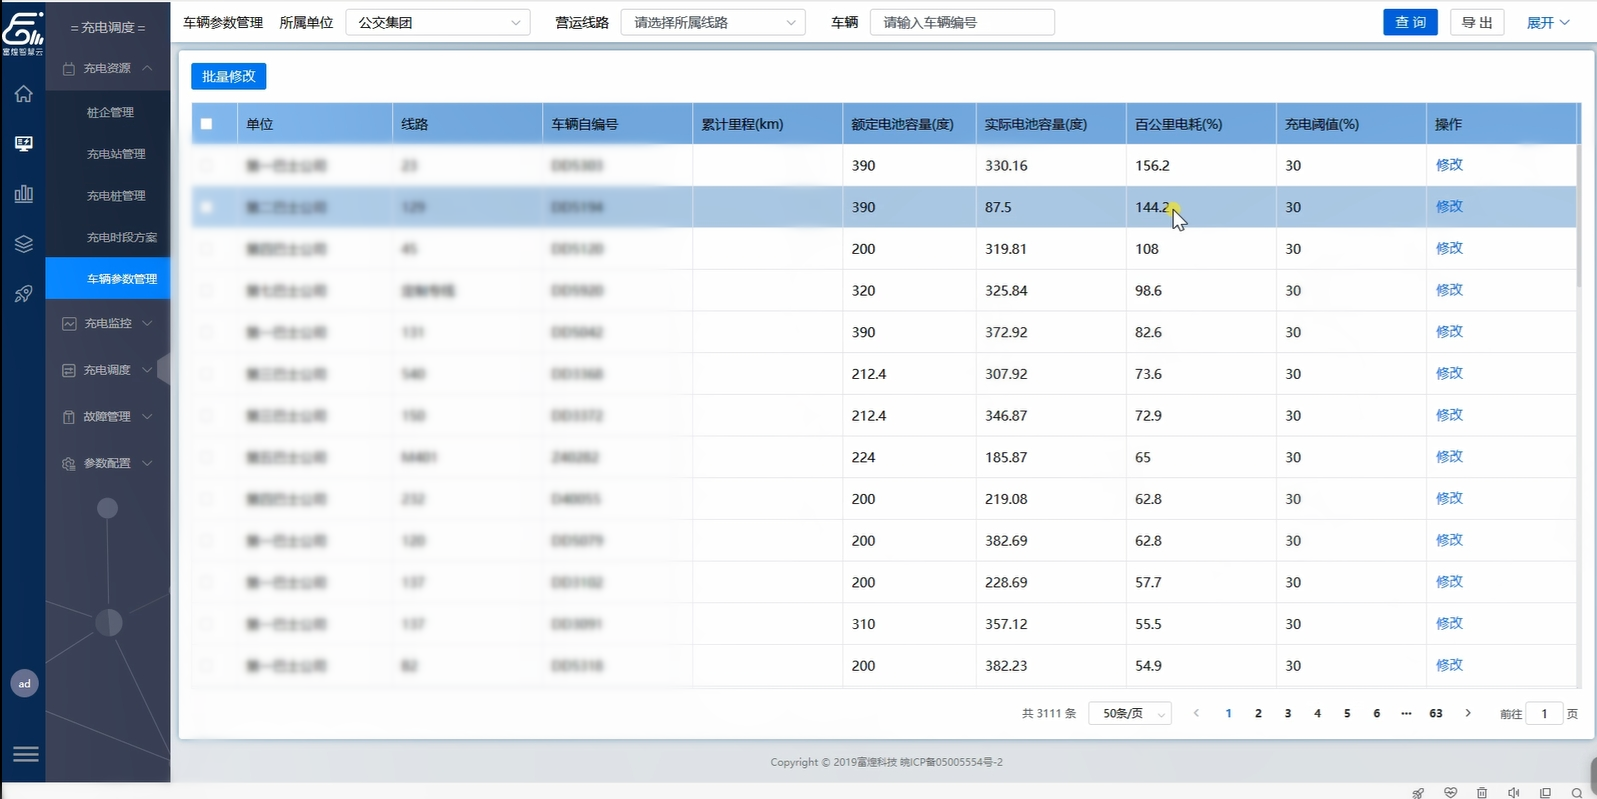Open the 'ad' user avatar
This screenshot has height=799, width=1597.
(x=24, y=684)
